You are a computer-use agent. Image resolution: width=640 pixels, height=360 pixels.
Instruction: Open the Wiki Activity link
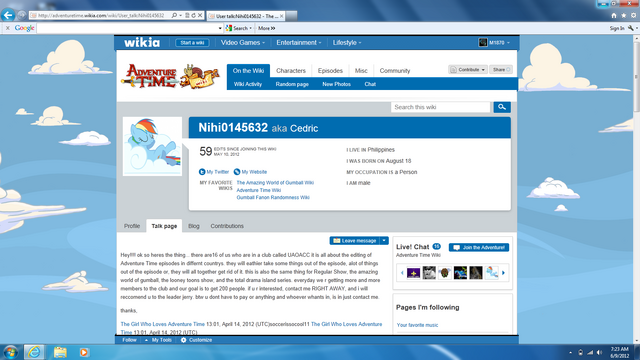[248, 84]
